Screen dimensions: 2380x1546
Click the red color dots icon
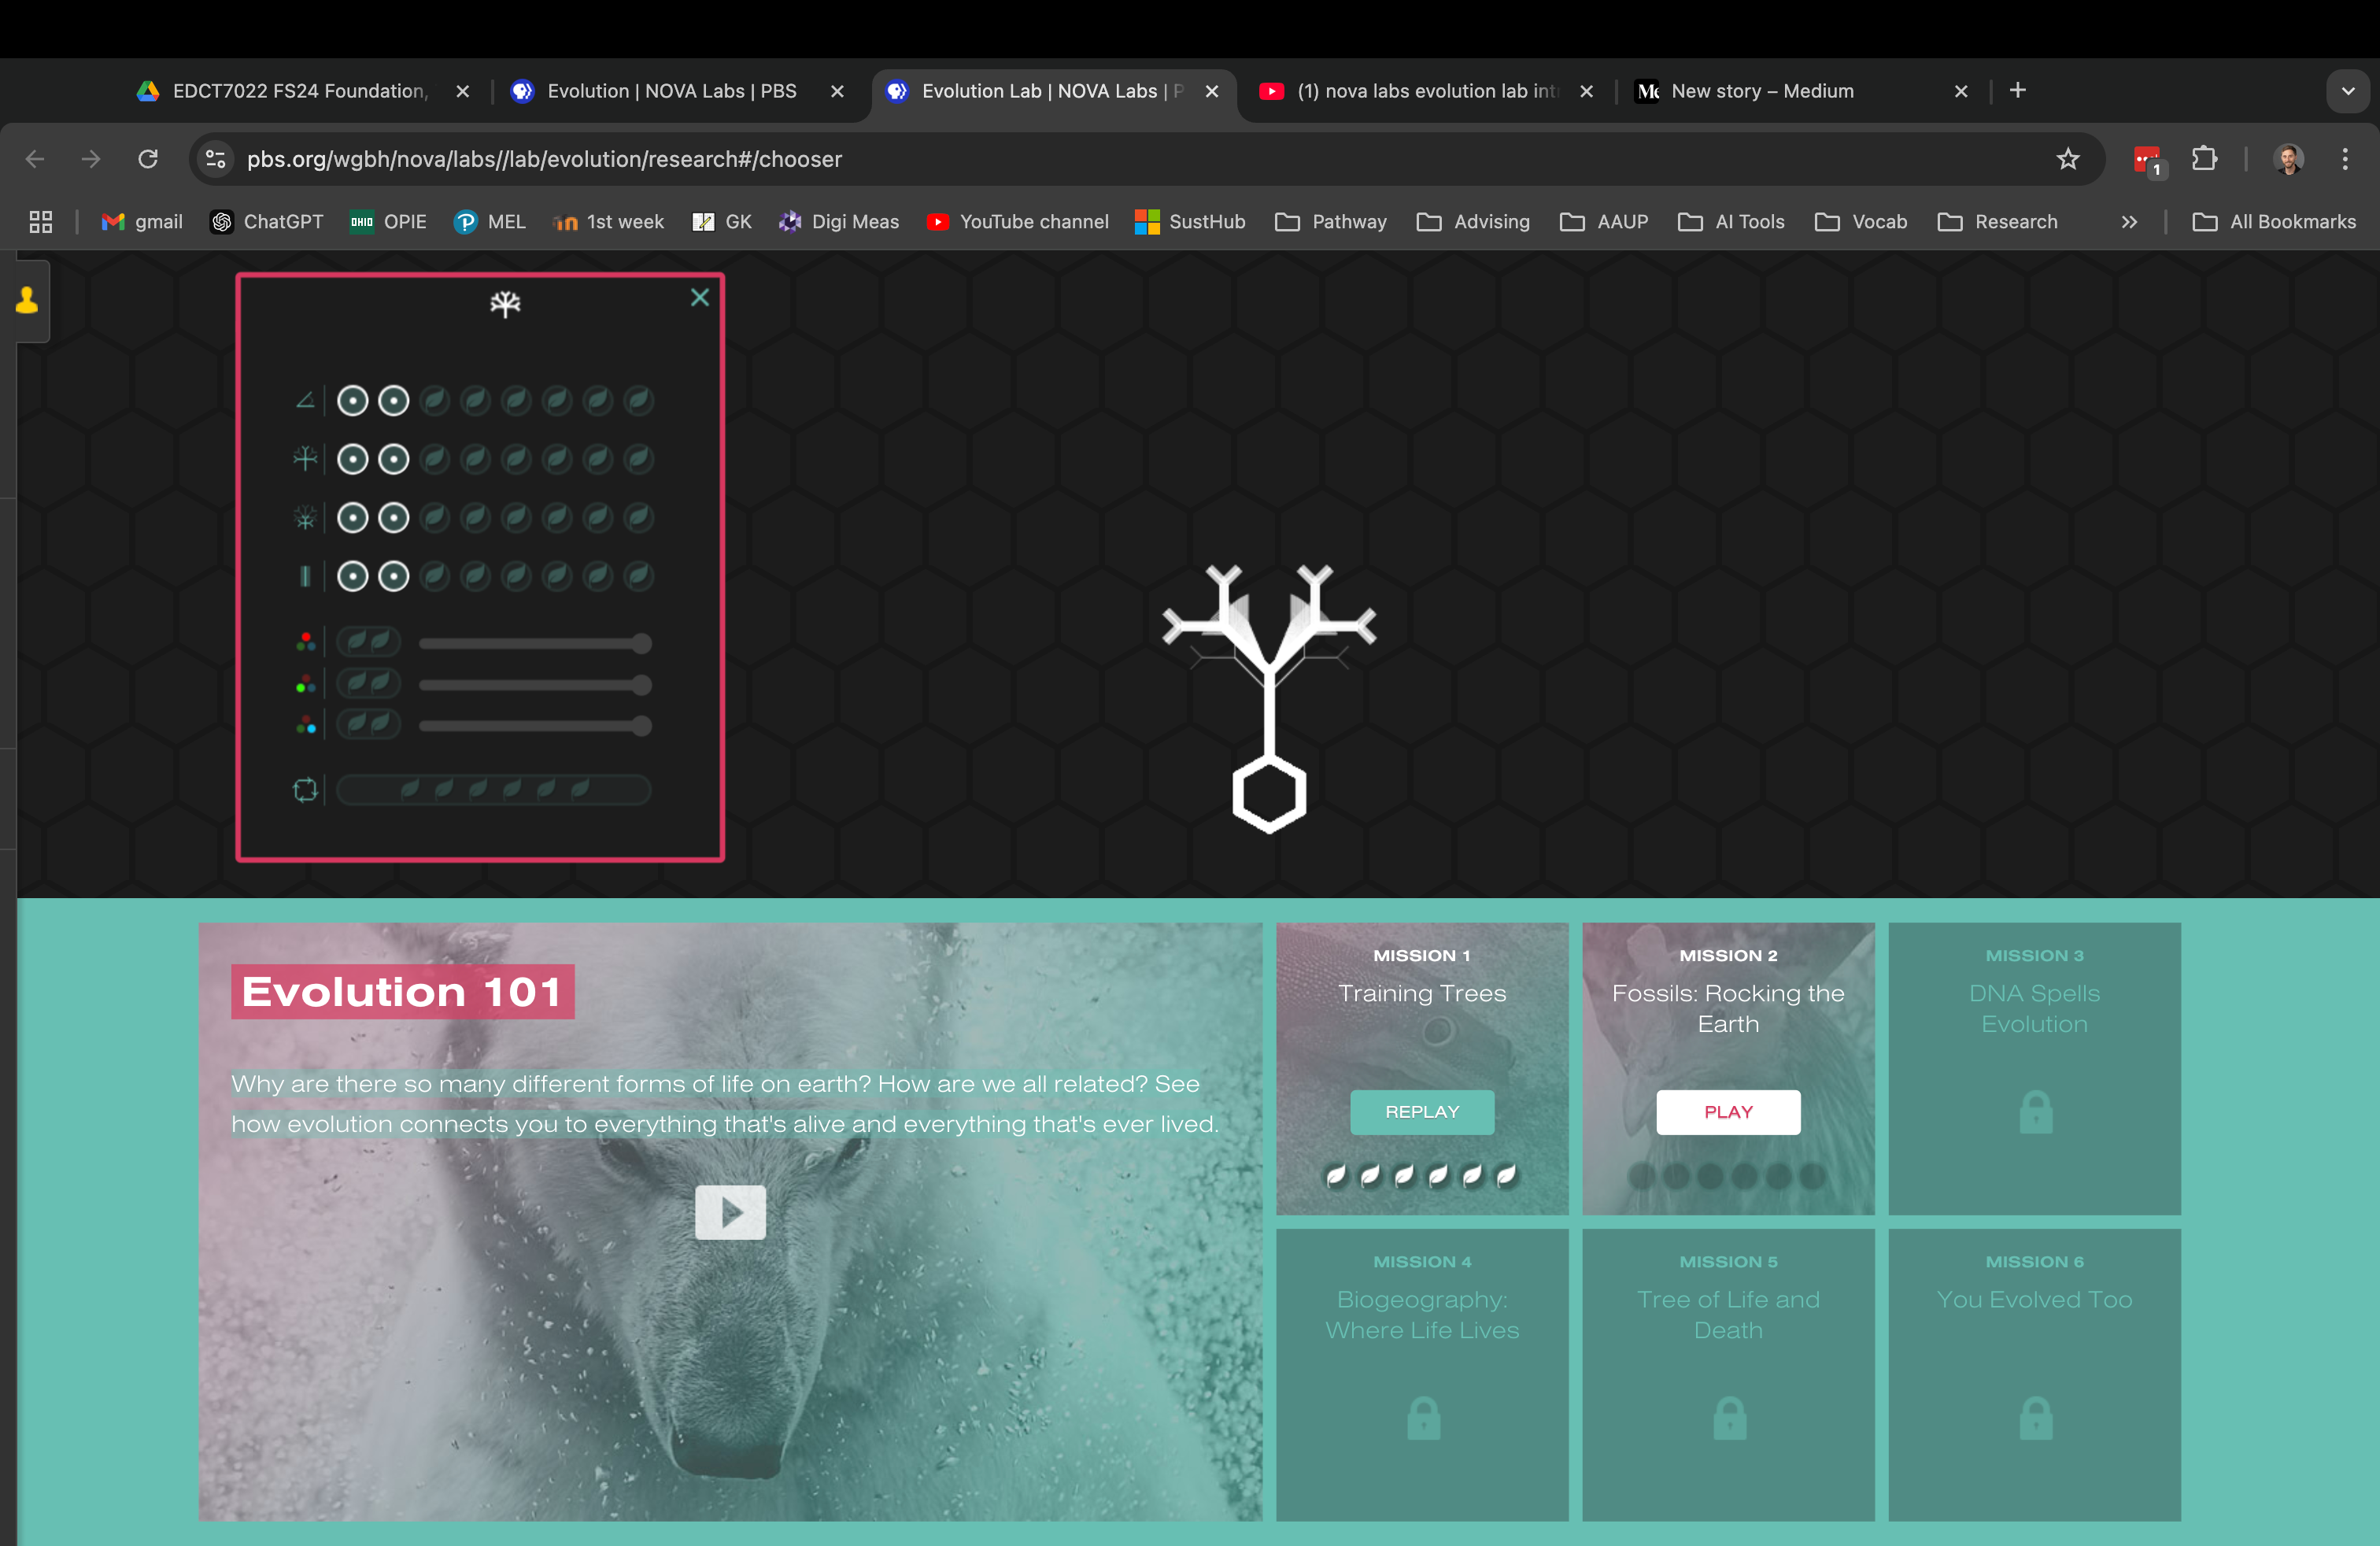[x=305, y=642]
